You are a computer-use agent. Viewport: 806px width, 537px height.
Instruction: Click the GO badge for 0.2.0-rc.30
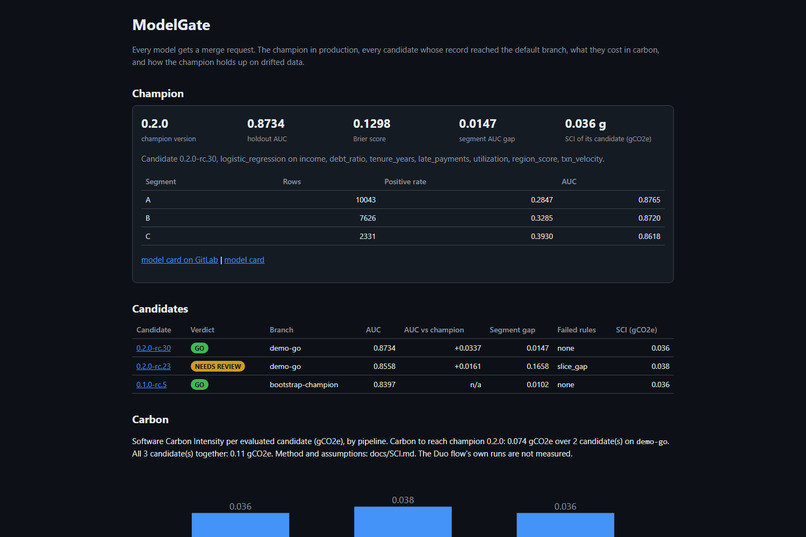click(199, 348)
